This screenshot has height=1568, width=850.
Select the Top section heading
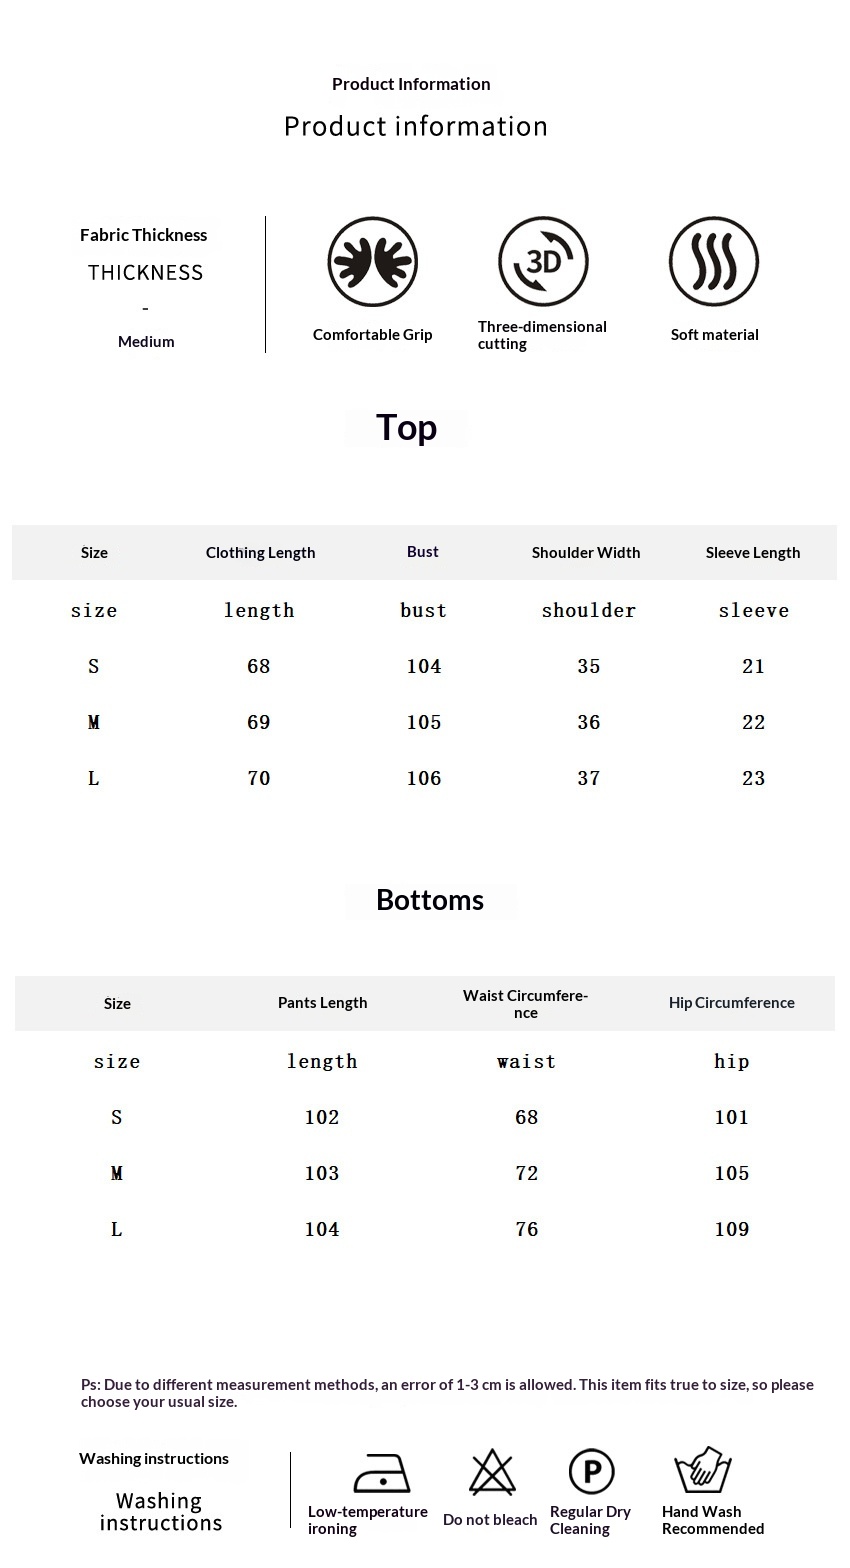[x=406, y=428]
